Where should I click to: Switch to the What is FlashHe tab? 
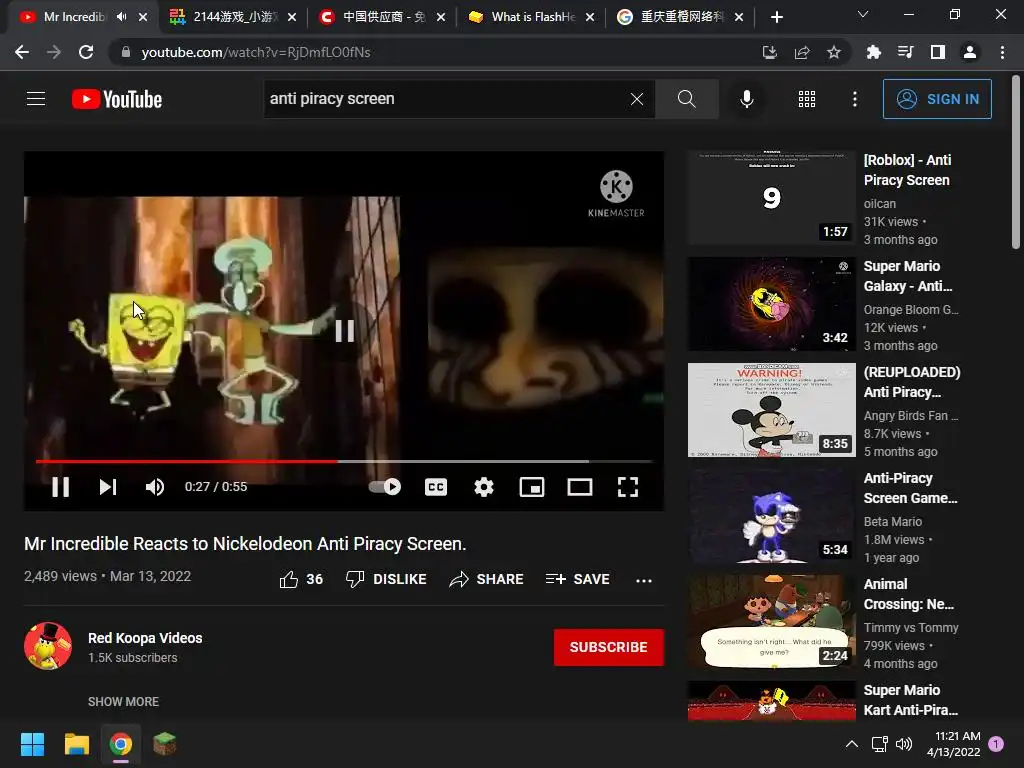(531, 17)
